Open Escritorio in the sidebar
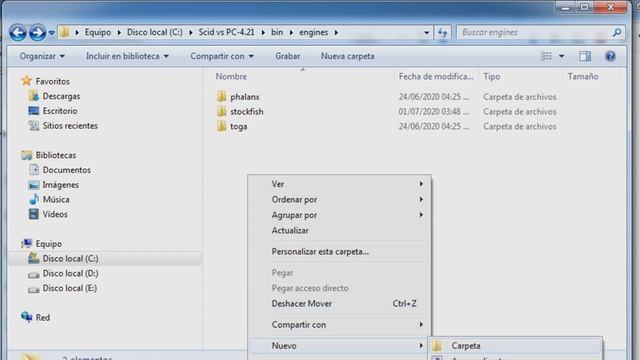Viewport: 640px width, 360px height. (60, 111)
